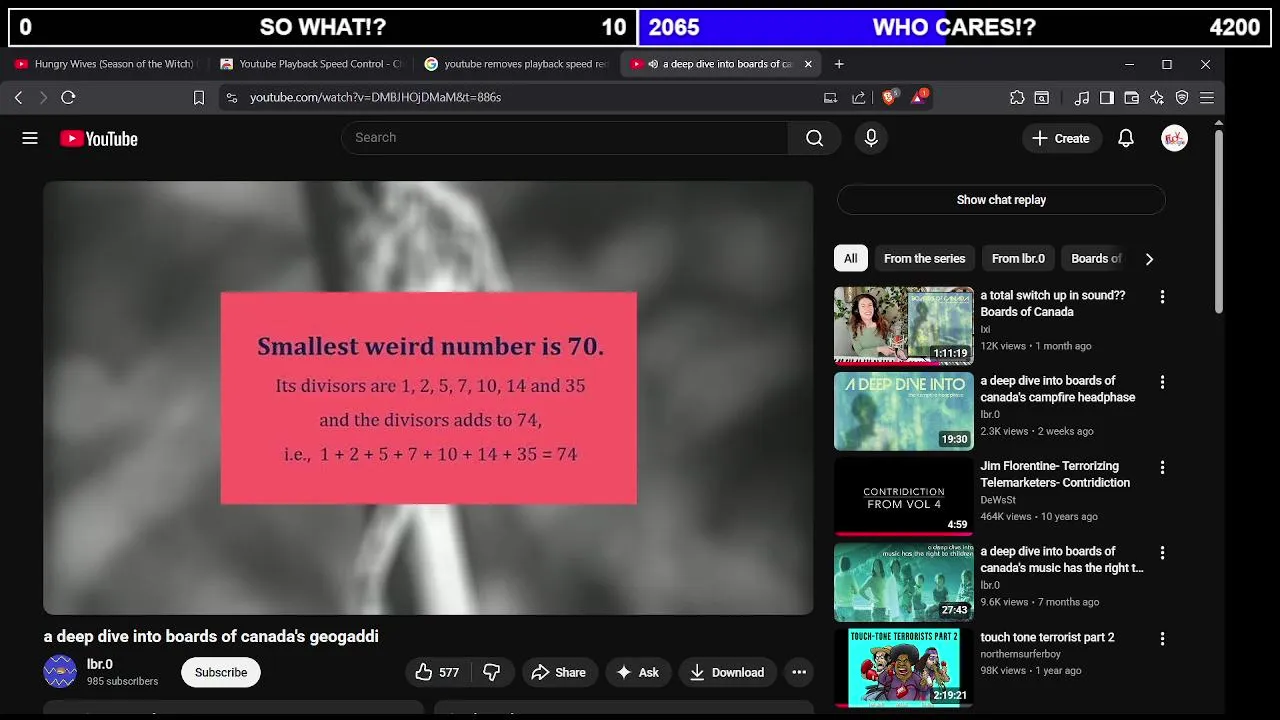Viewport: 1280px width, 720px height.
Task: Open Brave Shields lion icon
Action: (889, 96)
